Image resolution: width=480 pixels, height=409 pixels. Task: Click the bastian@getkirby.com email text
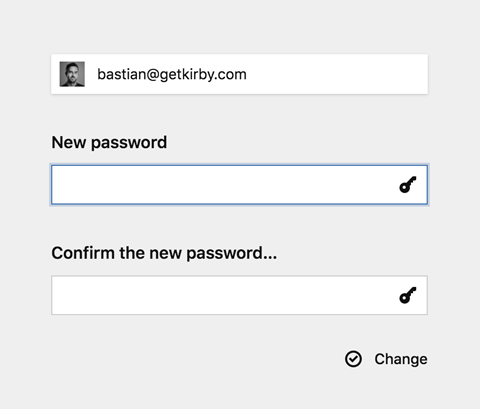pos(172,74)
